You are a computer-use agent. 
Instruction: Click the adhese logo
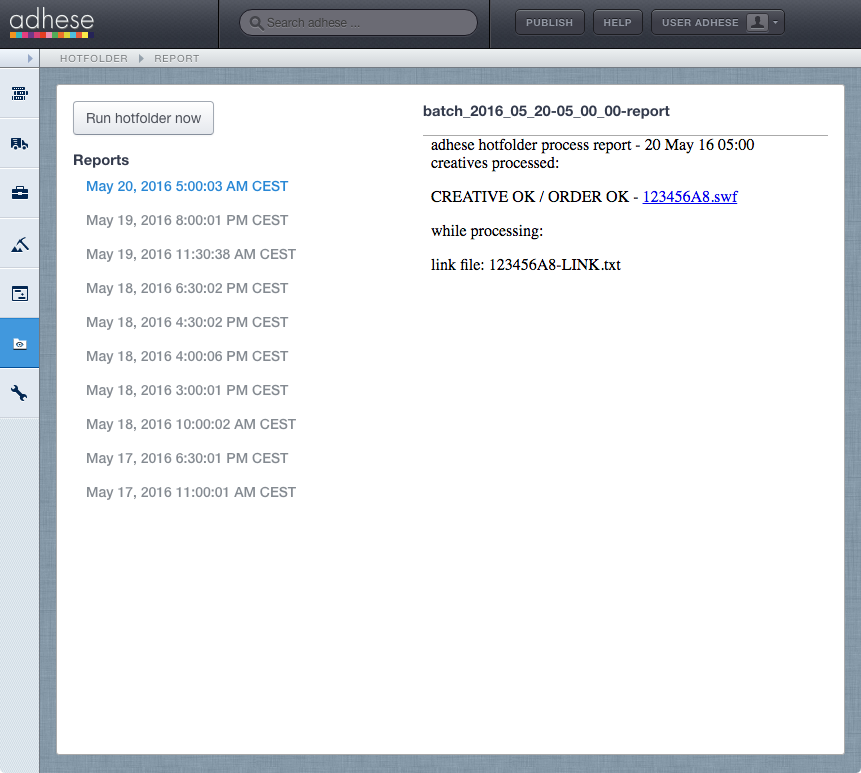pyautogui.click(x=52, y=23)
